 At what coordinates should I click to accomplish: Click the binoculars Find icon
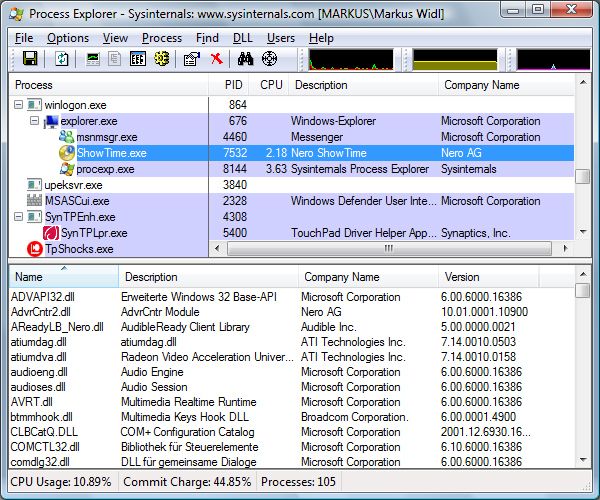[x=245, y=59]
